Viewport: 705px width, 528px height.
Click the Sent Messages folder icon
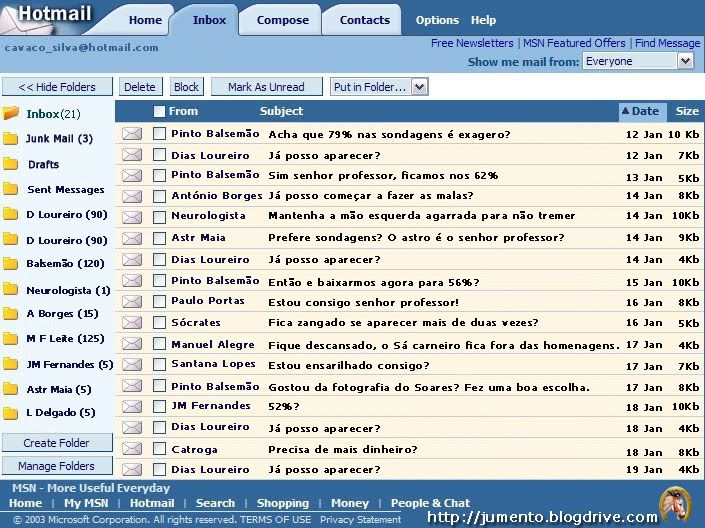click(x=10, y=189)
